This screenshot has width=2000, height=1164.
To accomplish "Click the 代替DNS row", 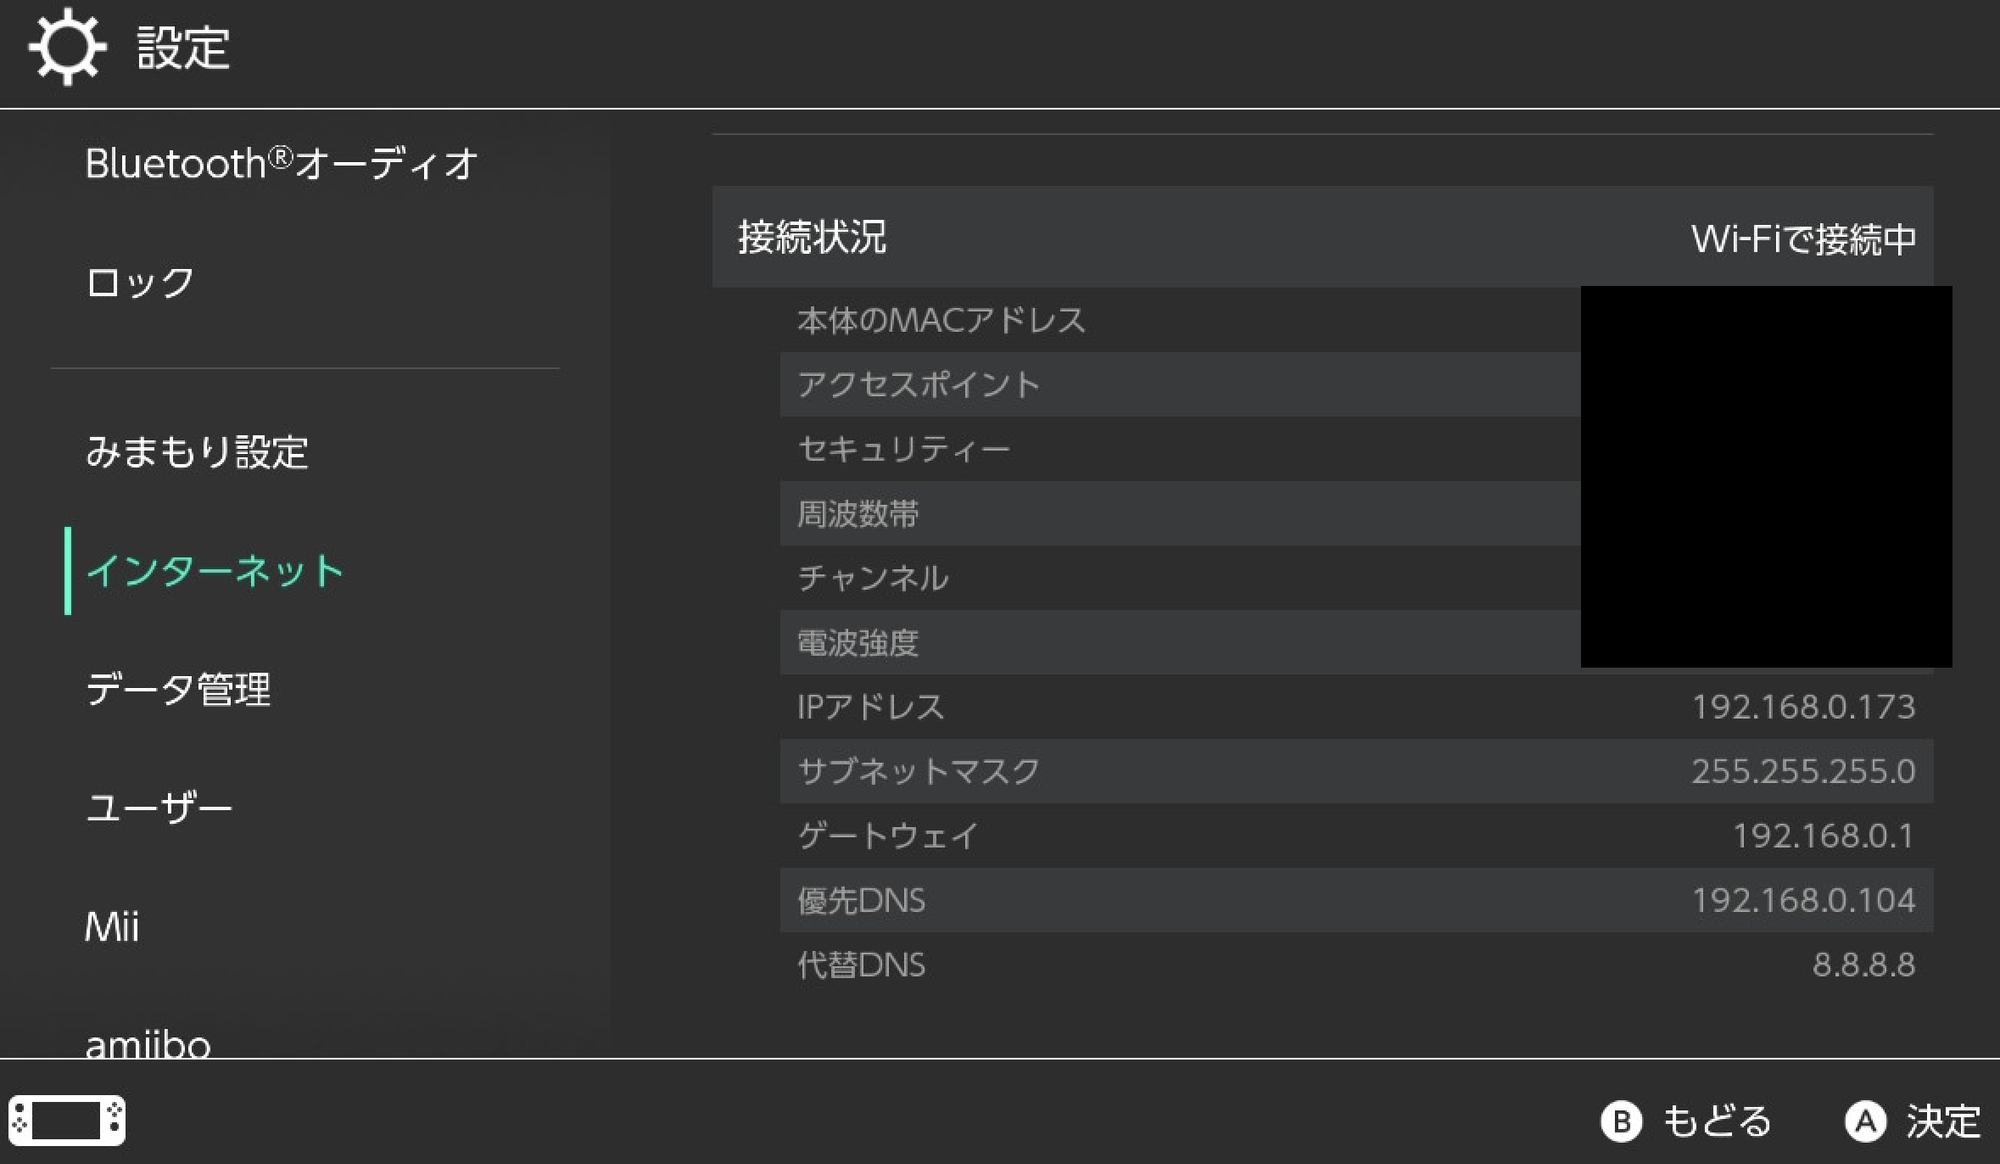I will (1356, 965).
